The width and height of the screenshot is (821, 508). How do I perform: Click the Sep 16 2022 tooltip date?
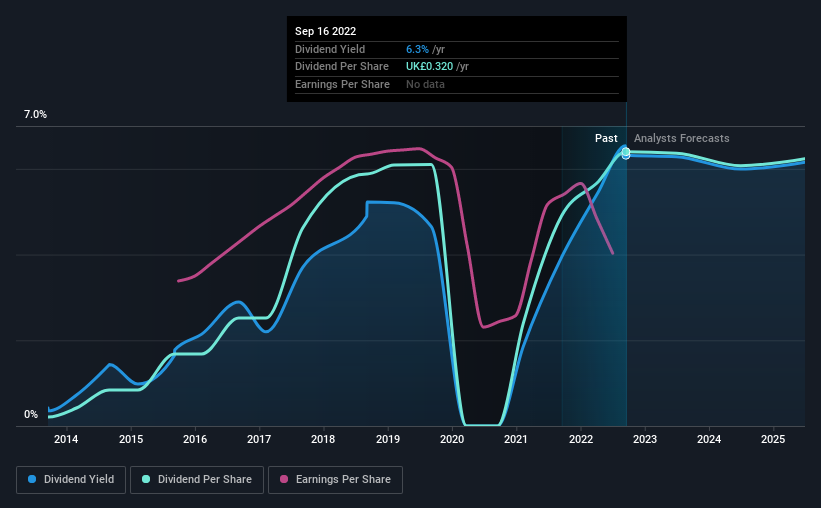[x=325, y=31]
